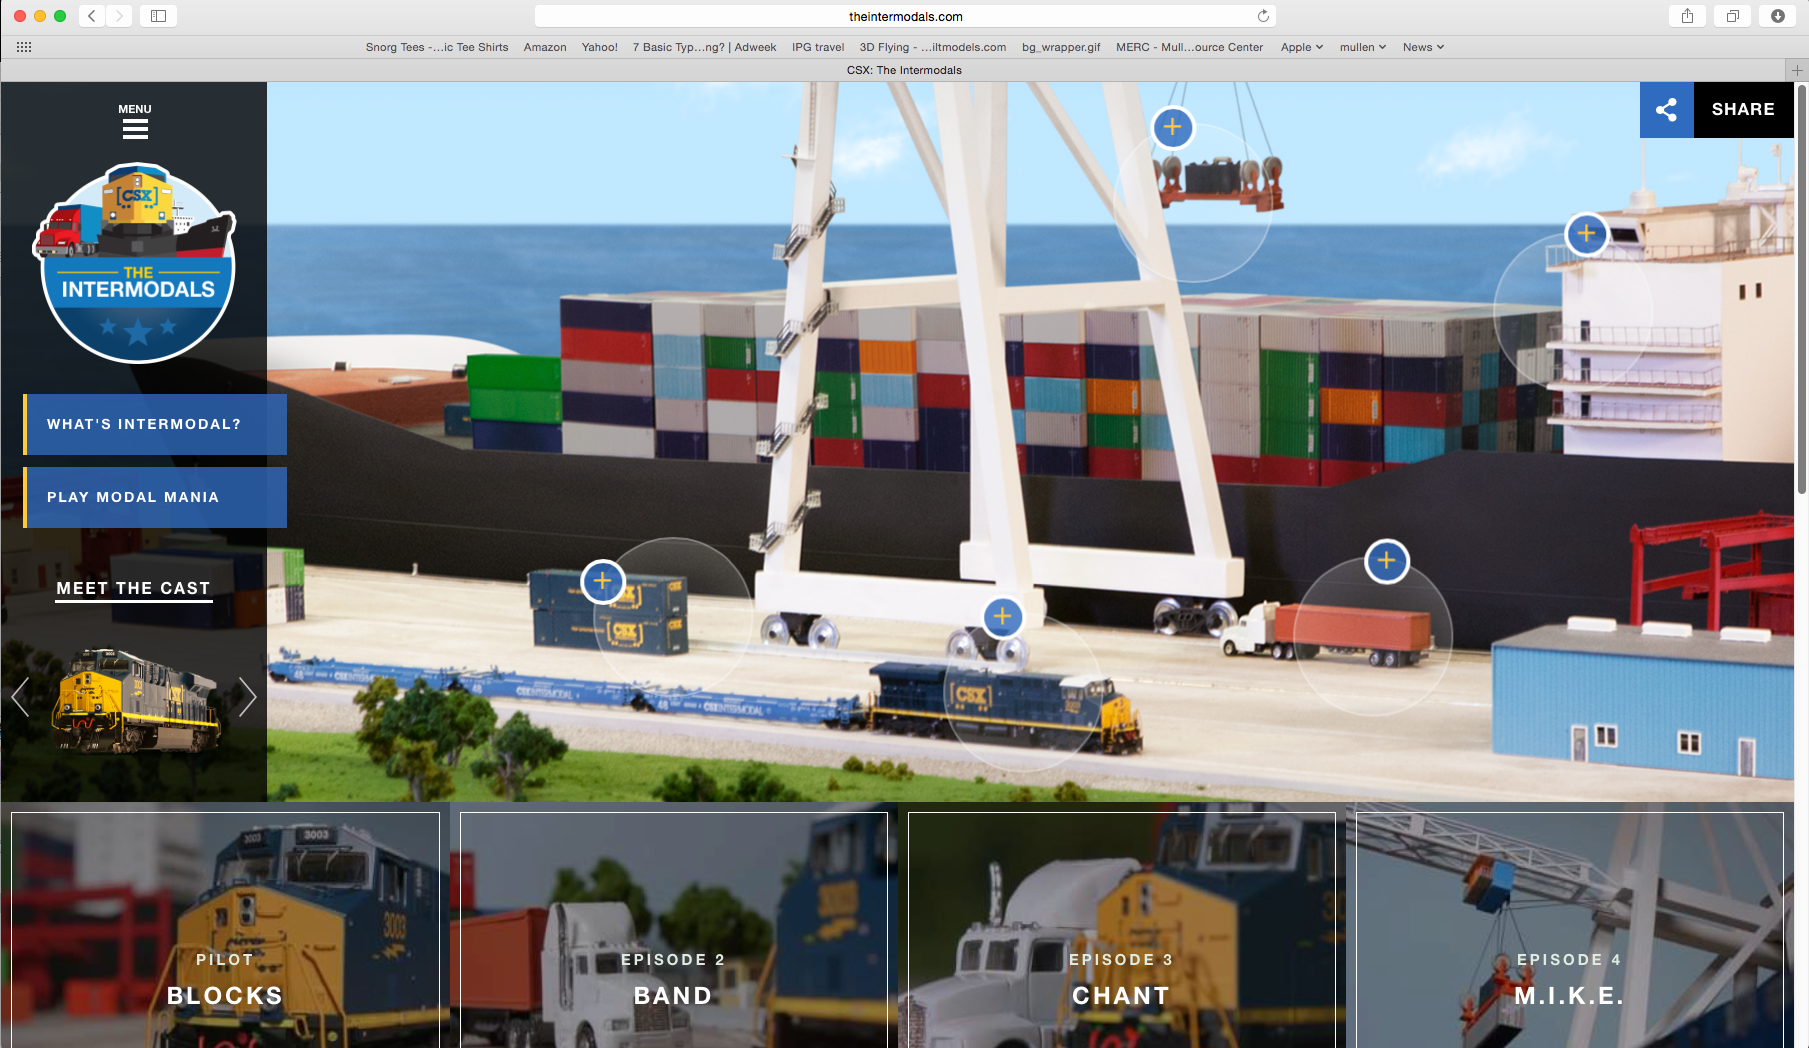1809x1048 pixels.
Task: Reload the page with refresh icon
Action: [1263, 16]
